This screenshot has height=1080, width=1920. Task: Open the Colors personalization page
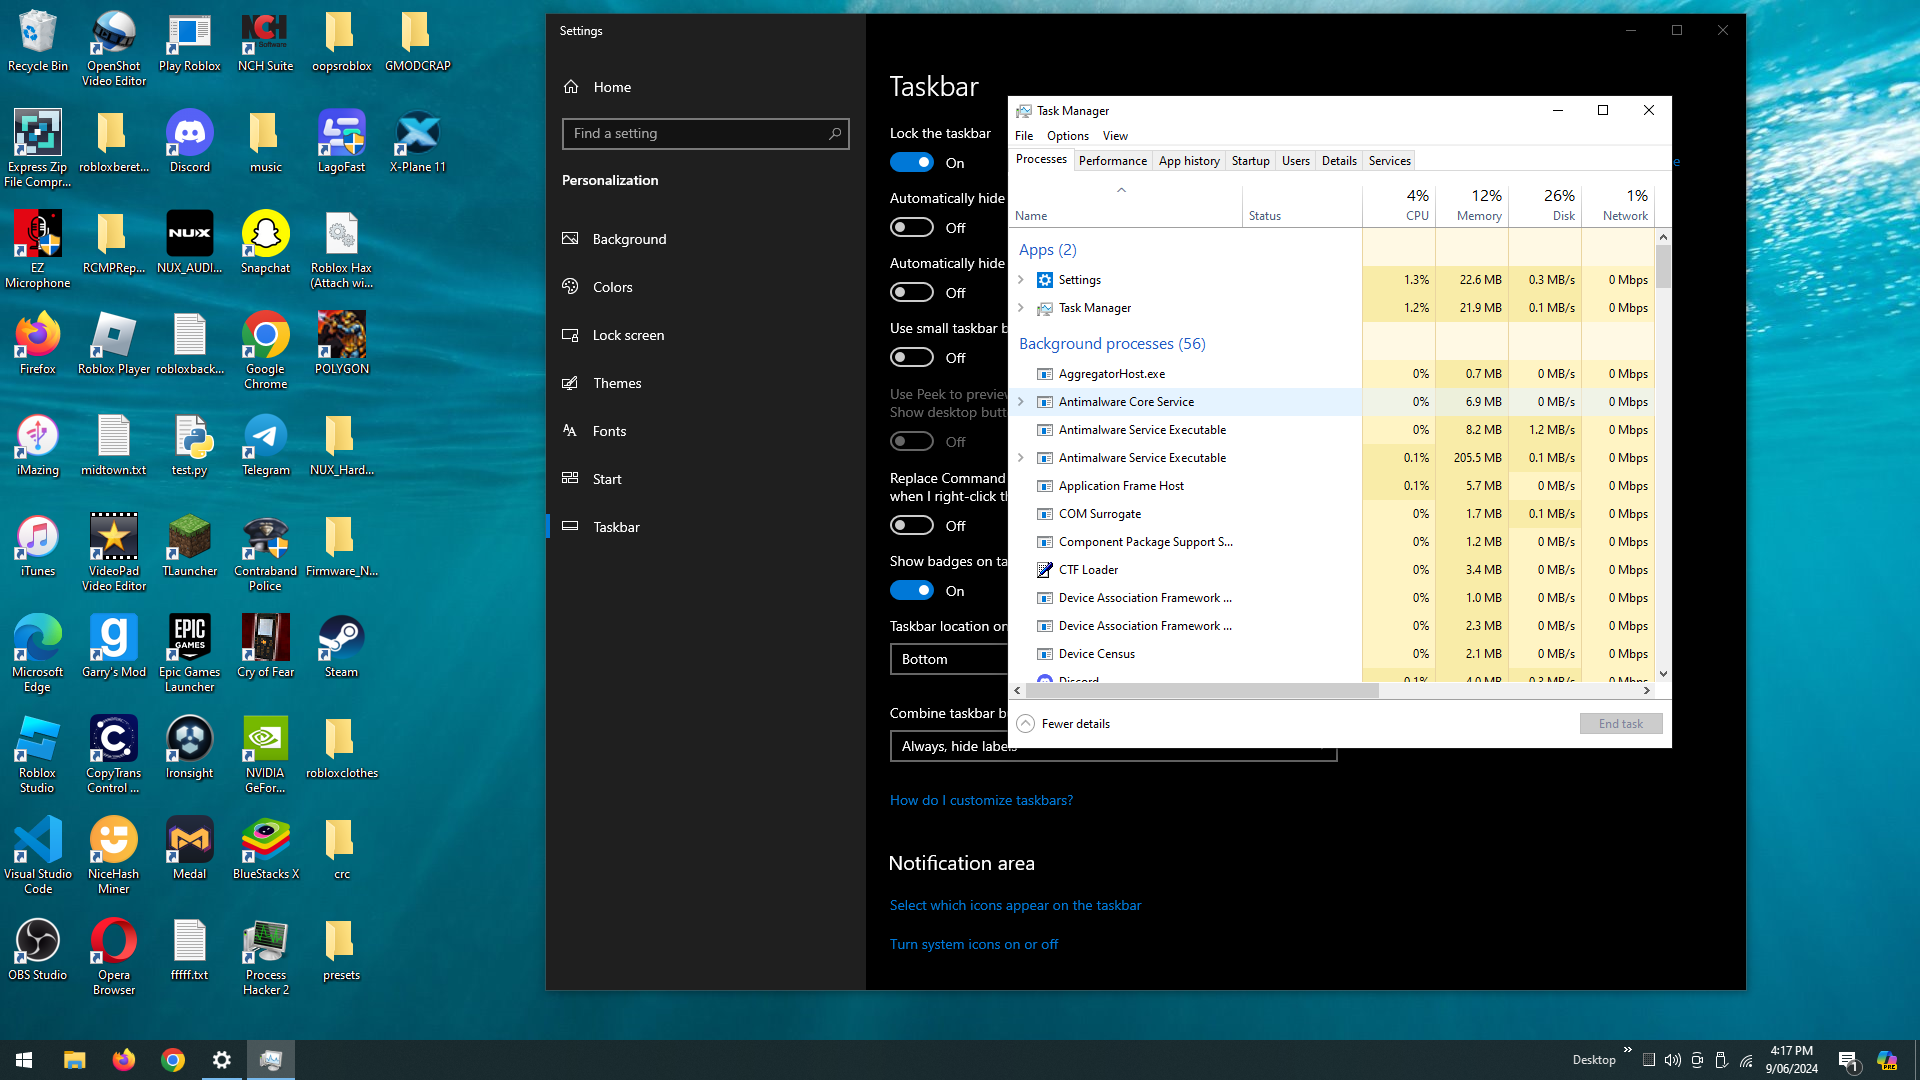click(612, 287)
